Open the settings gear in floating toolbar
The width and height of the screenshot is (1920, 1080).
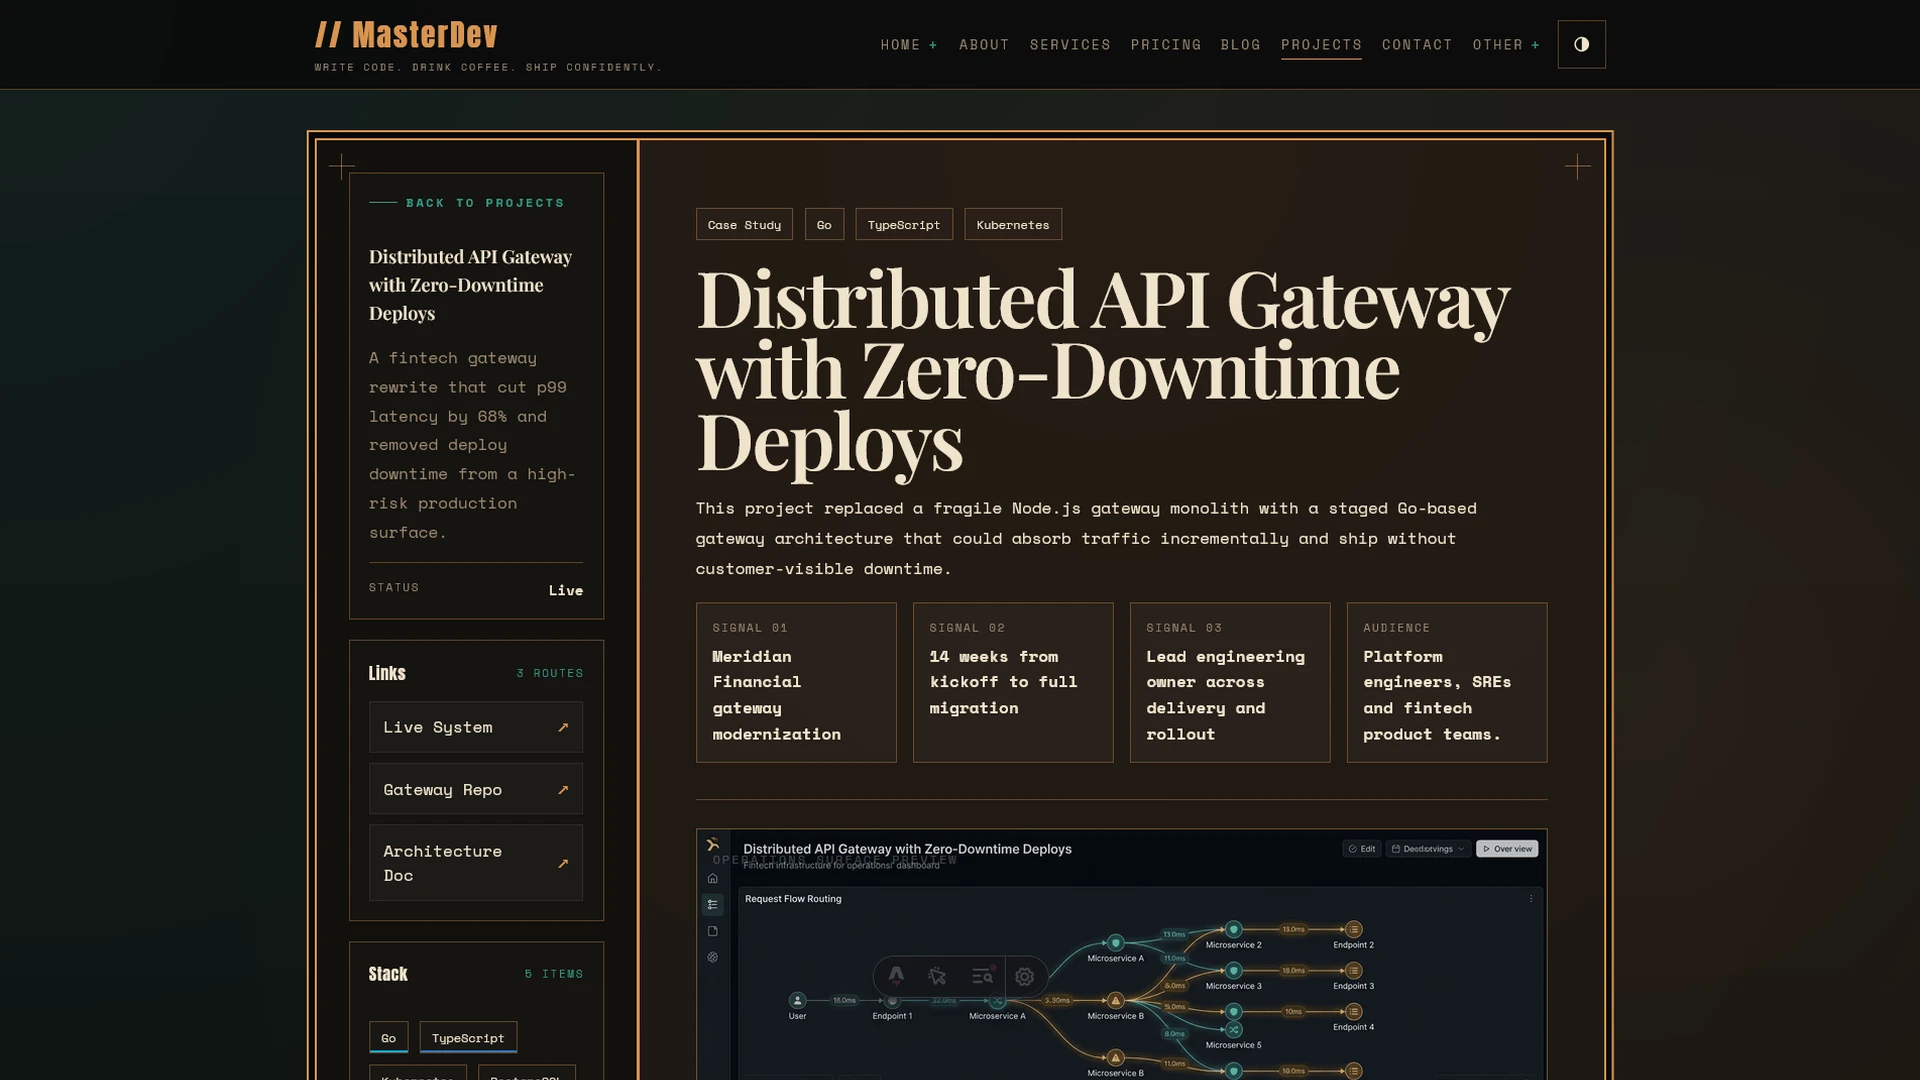coord(1025,976)
